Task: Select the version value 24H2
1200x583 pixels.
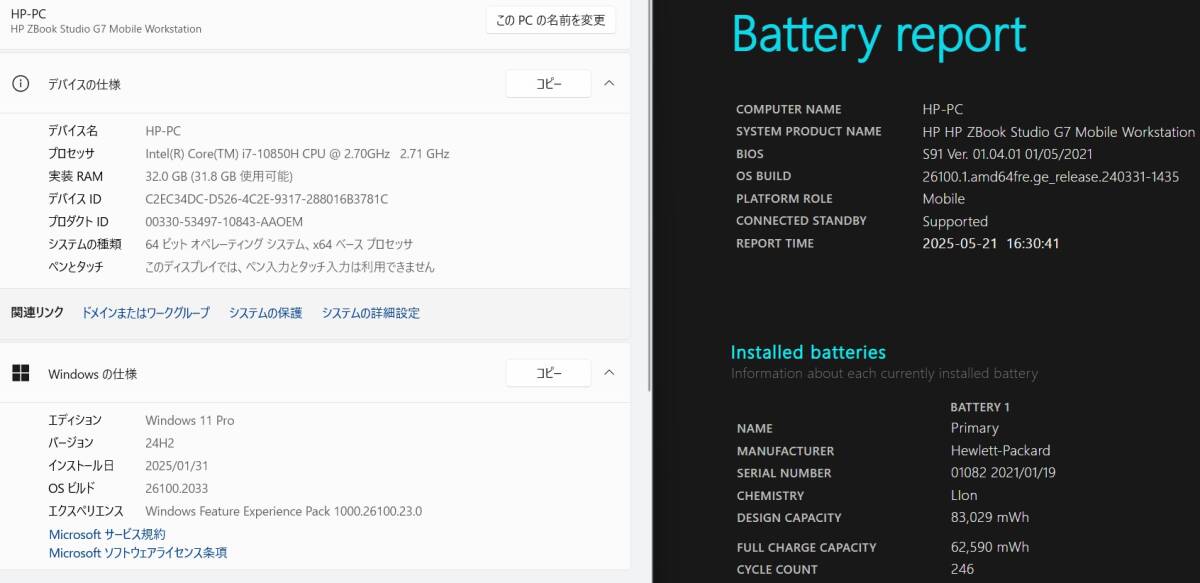Action: 161,442
